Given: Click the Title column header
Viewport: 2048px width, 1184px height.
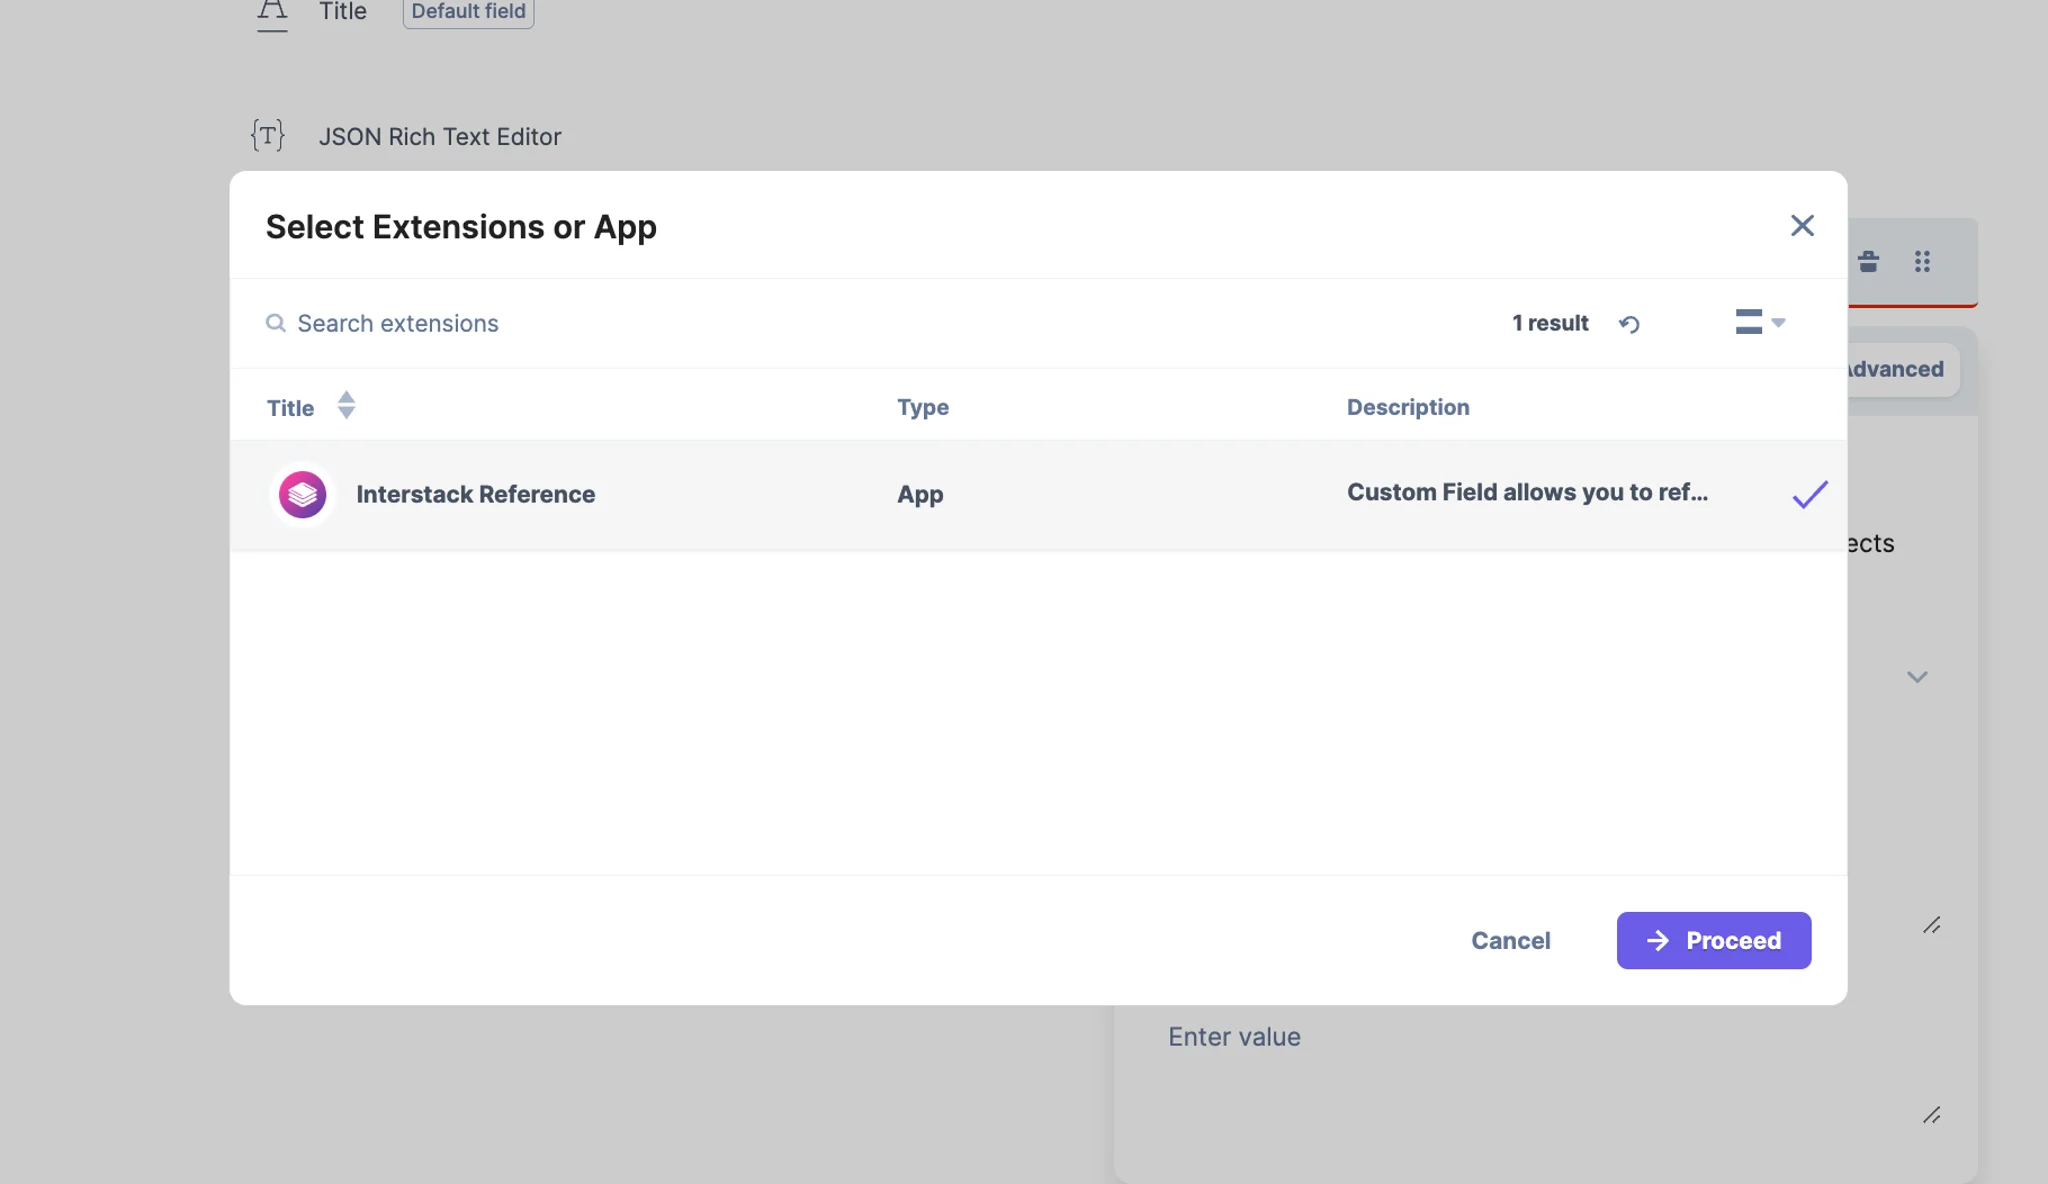Looking at the screenshot, I should click(290, 408).
